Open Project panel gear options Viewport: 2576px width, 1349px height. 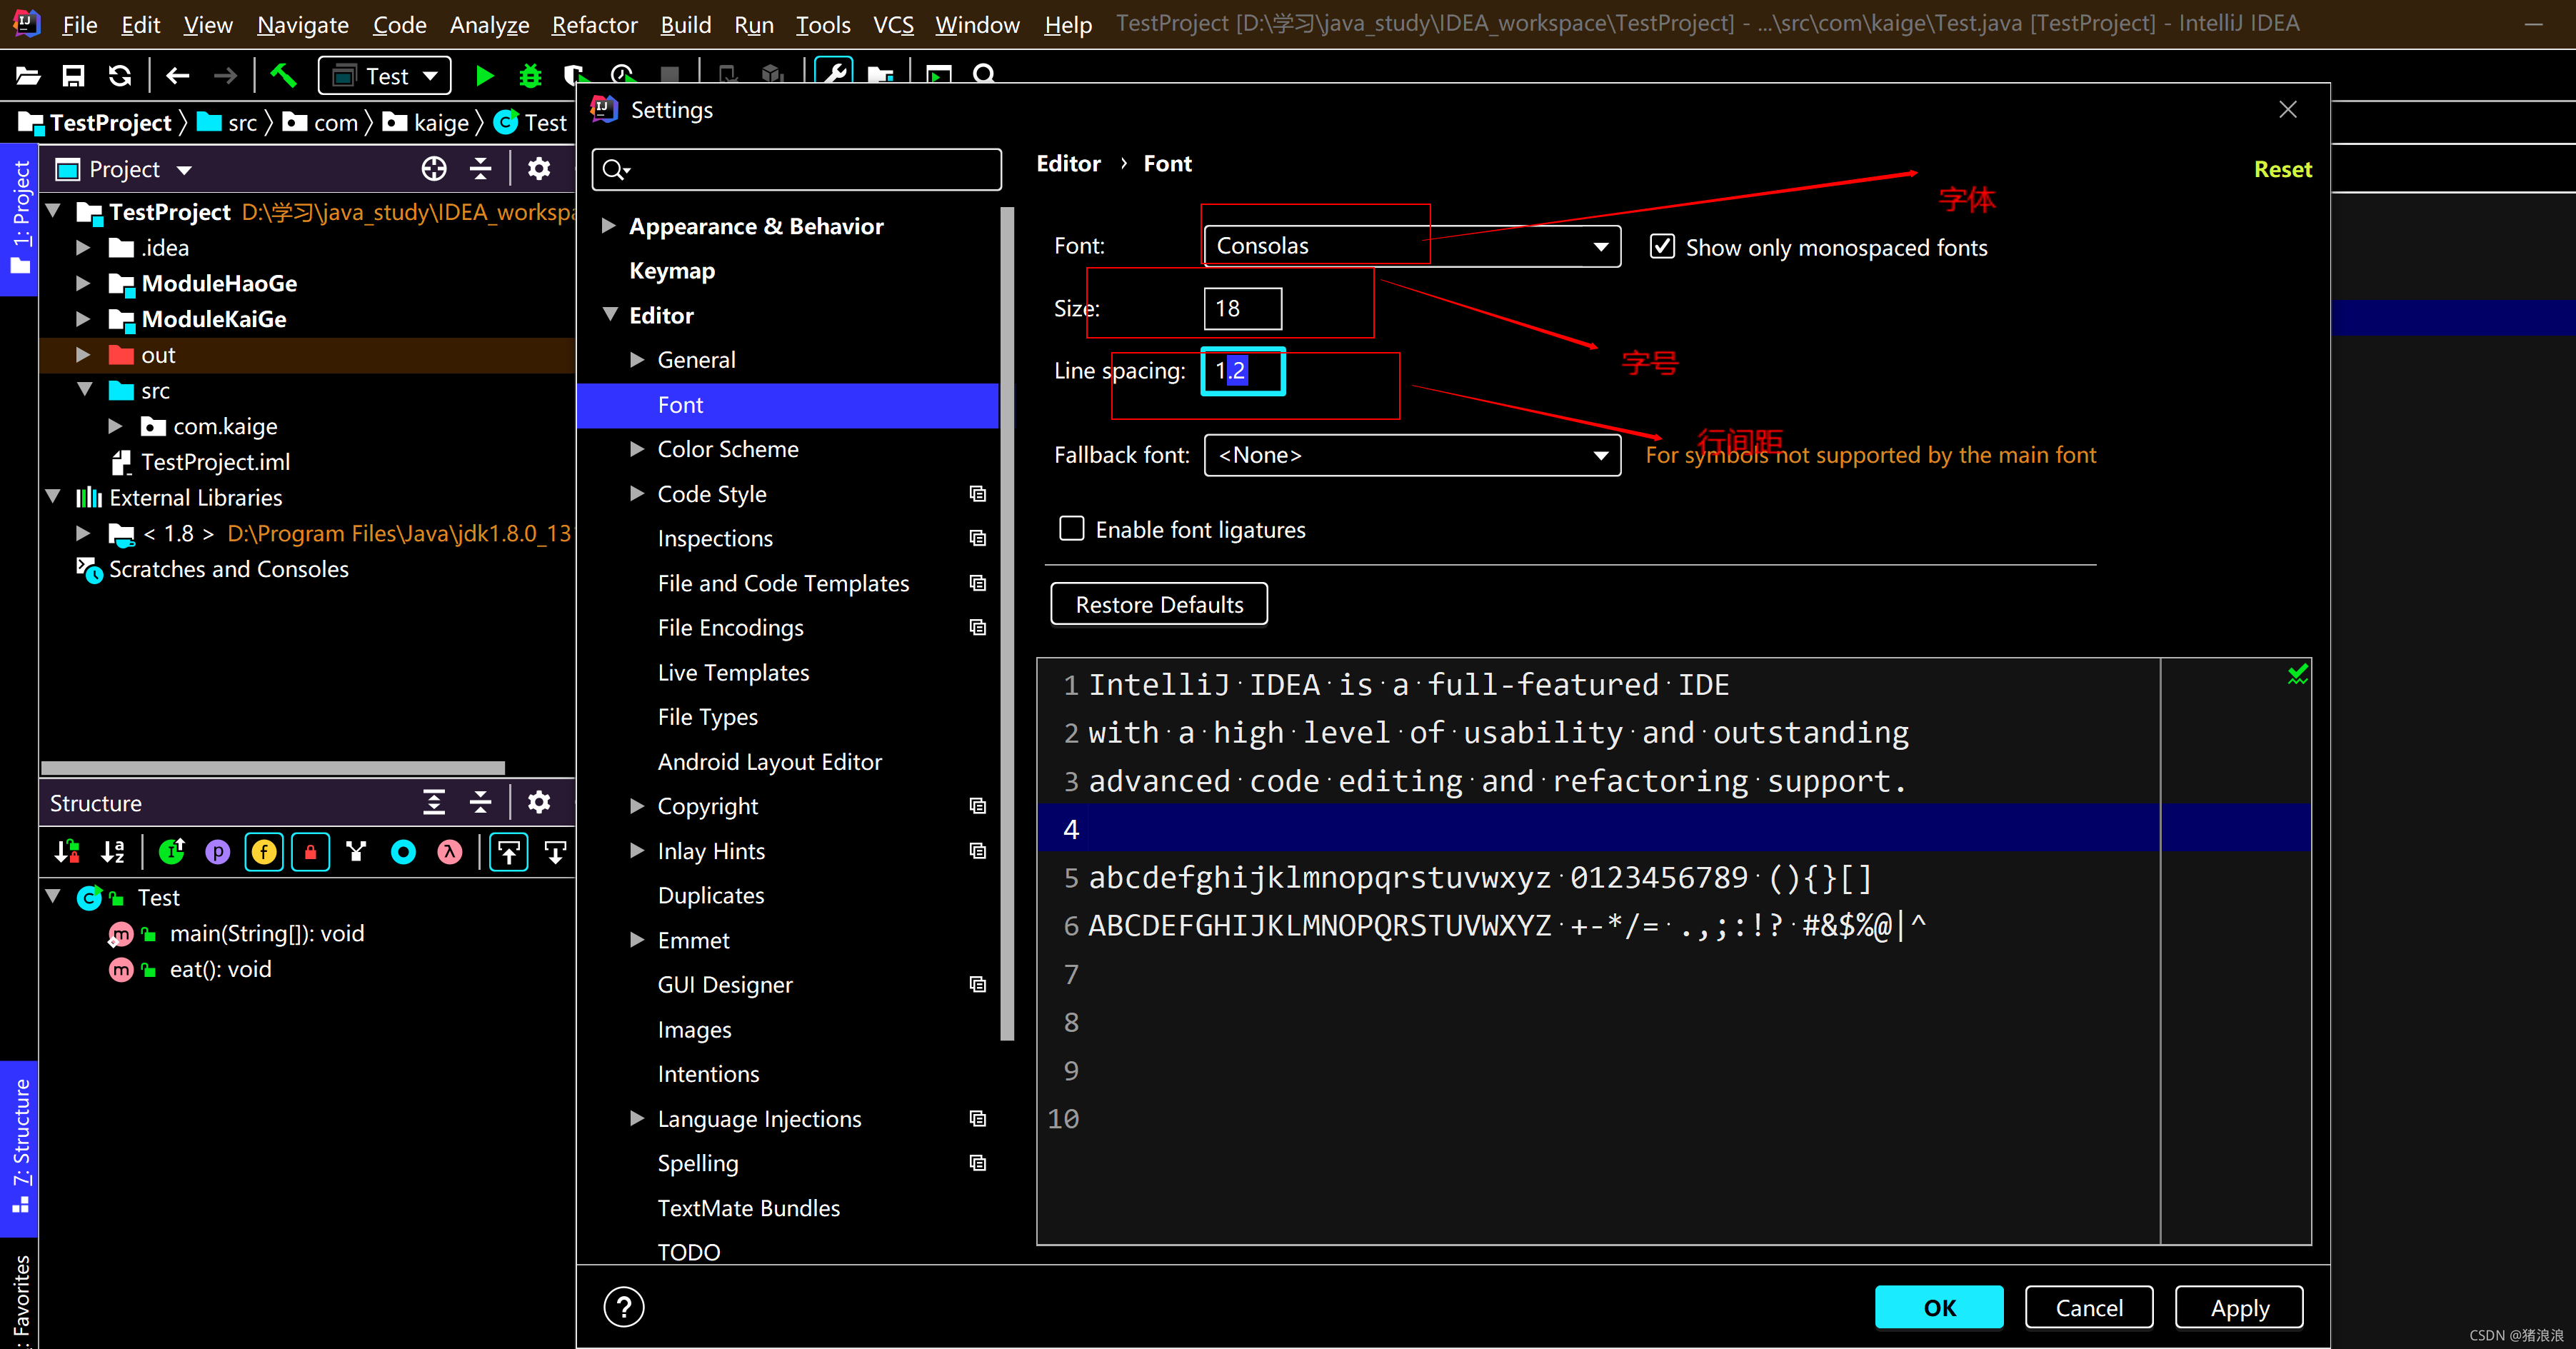click(539, 169)
